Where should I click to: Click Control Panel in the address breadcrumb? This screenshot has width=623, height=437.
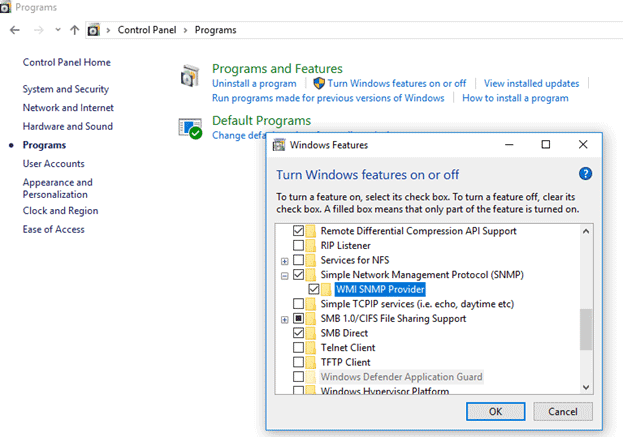[147, 30]
